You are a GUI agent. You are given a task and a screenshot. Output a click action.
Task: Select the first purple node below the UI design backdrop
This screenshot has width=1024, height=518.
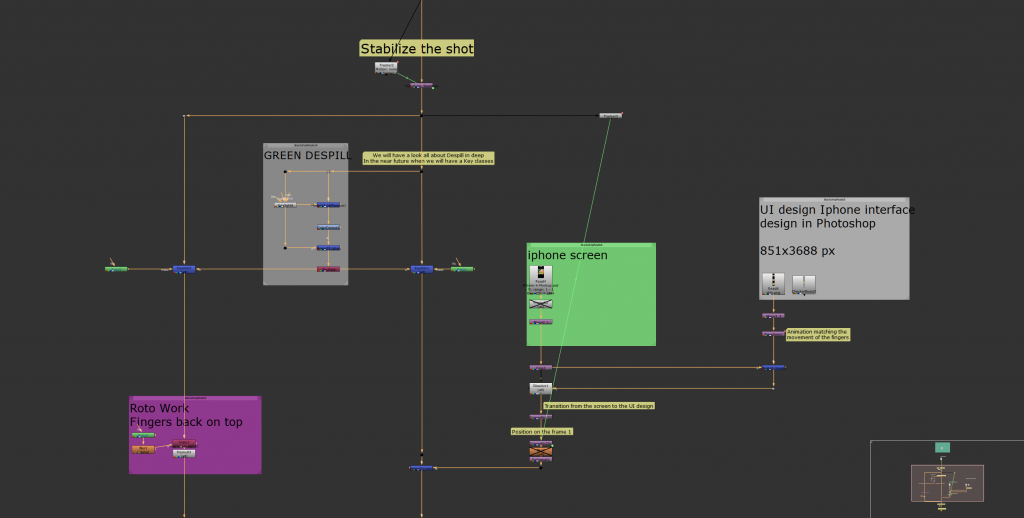[773, 316]
